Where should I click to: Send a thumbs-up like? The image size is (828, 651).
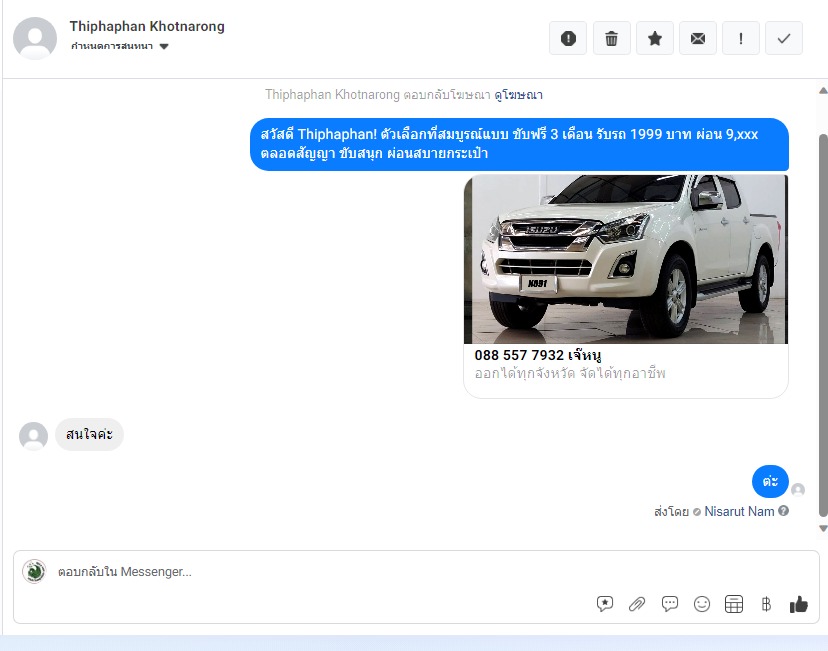[x=798, y=603]
